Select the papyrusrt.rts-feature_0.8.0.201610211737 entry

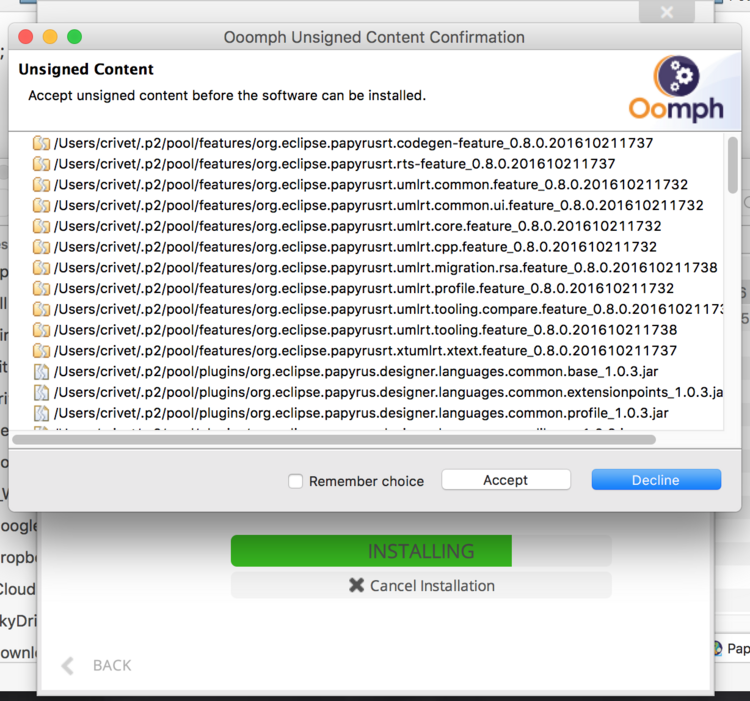pos(334,164)
